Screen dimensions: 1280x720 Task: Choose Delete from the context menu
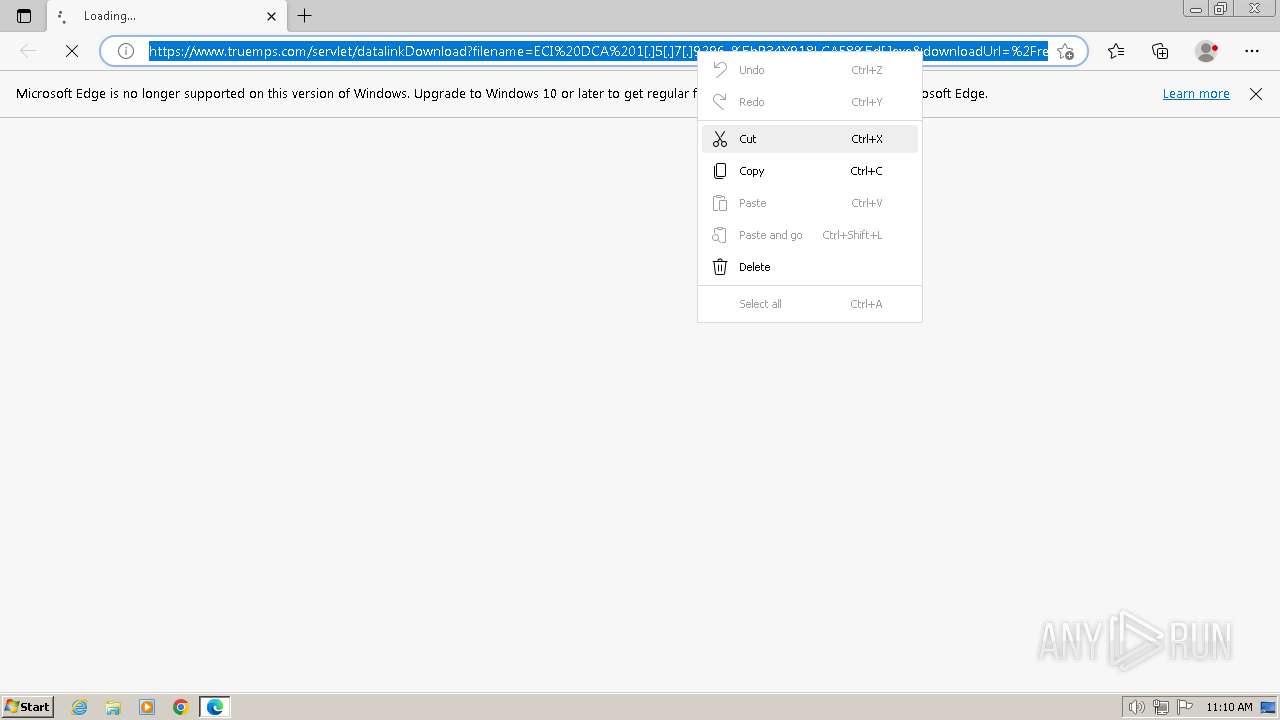point(810,267)
